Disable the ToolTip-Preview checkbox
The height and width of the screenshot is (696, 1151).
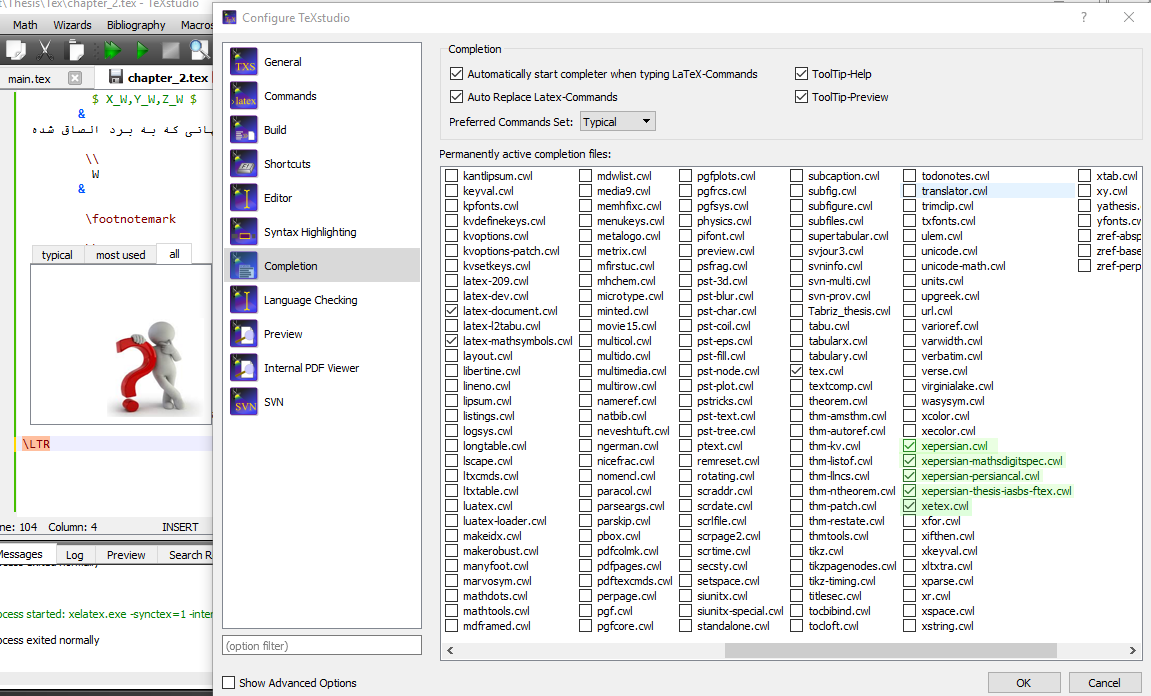802,96
